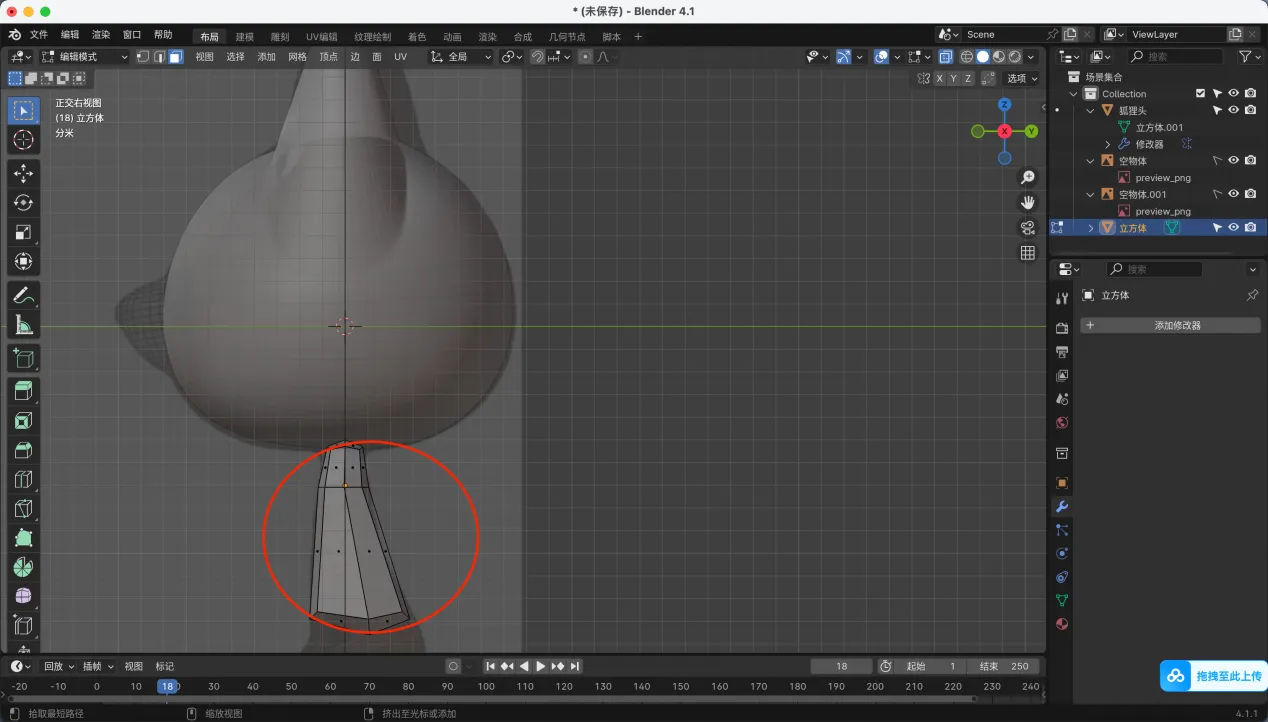1268x722 pixels.
Task: Open the 文件 menu
Action: click(39, 35)
